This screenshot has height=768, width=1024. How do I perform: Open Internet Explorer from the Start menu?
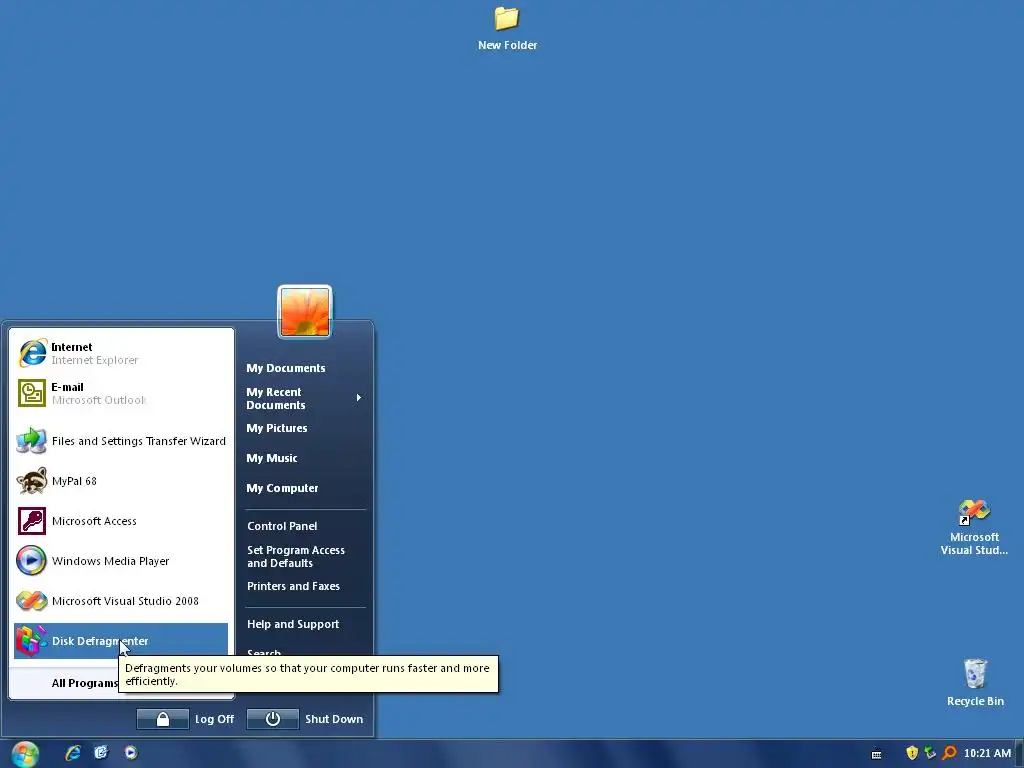(x=121, y=353)
